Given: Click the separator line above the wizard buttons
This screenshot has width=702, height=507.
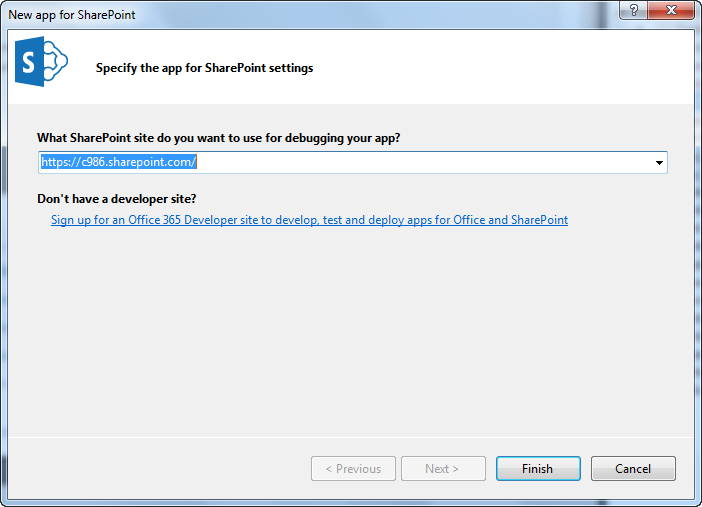Looking at the screenshot, I should click(x=350, y=436).
